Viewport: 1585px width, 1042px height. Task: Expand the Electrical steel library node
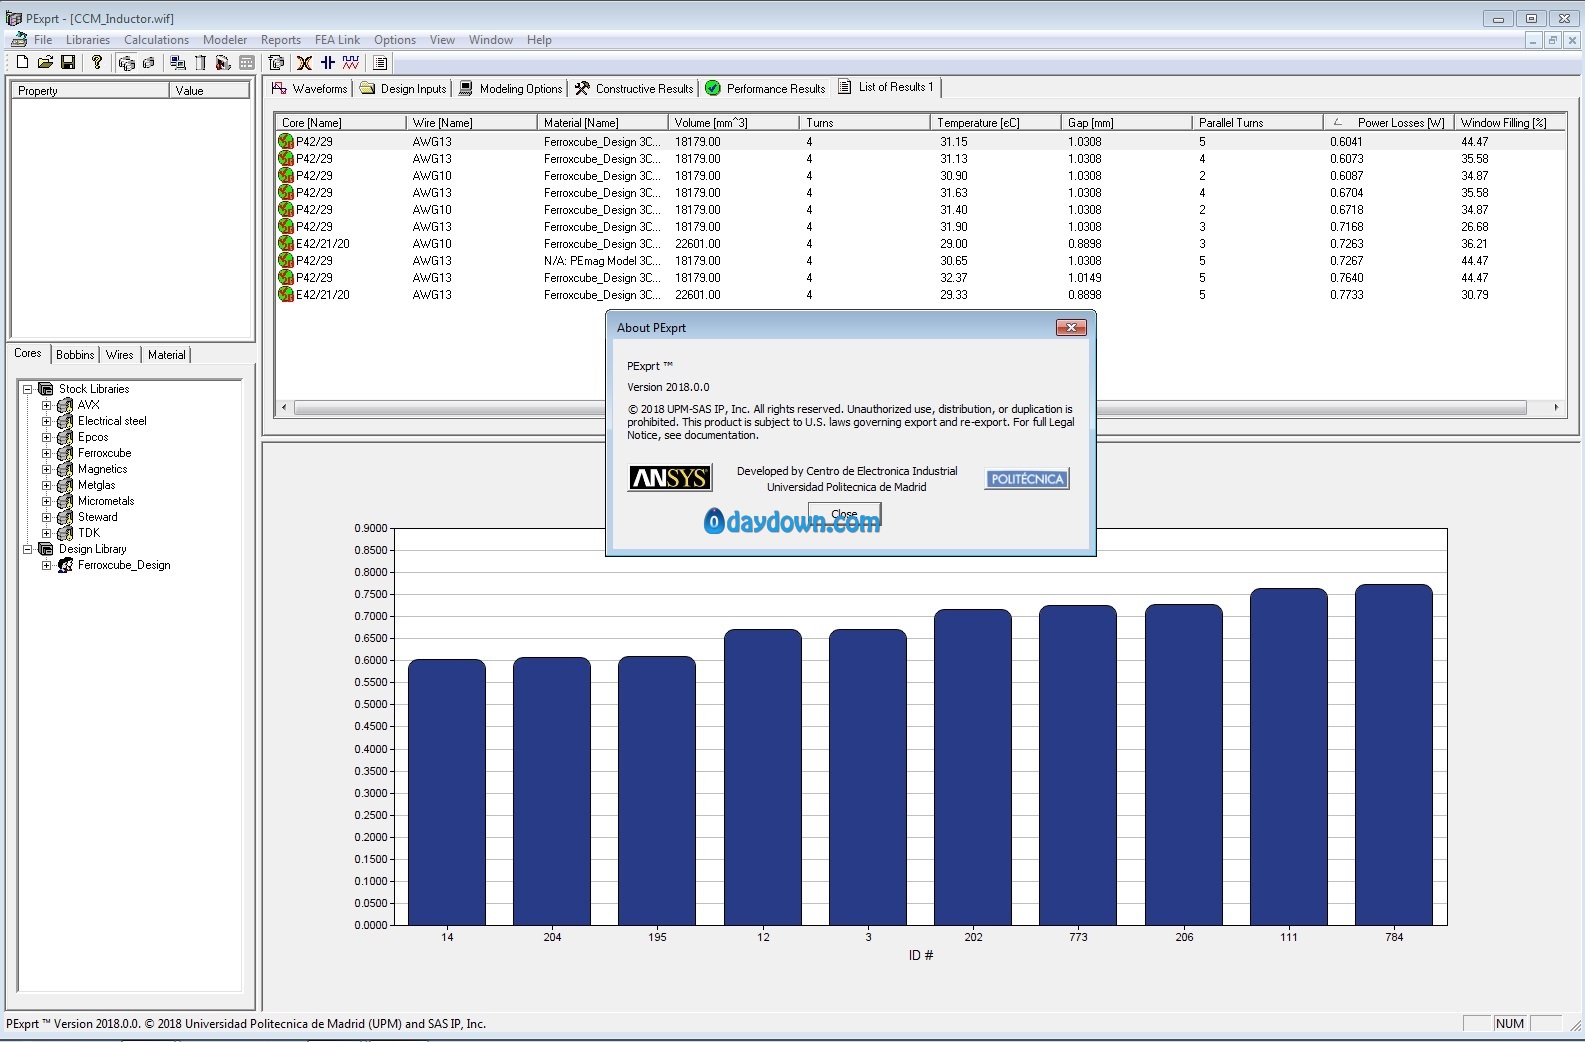point(47,421)
